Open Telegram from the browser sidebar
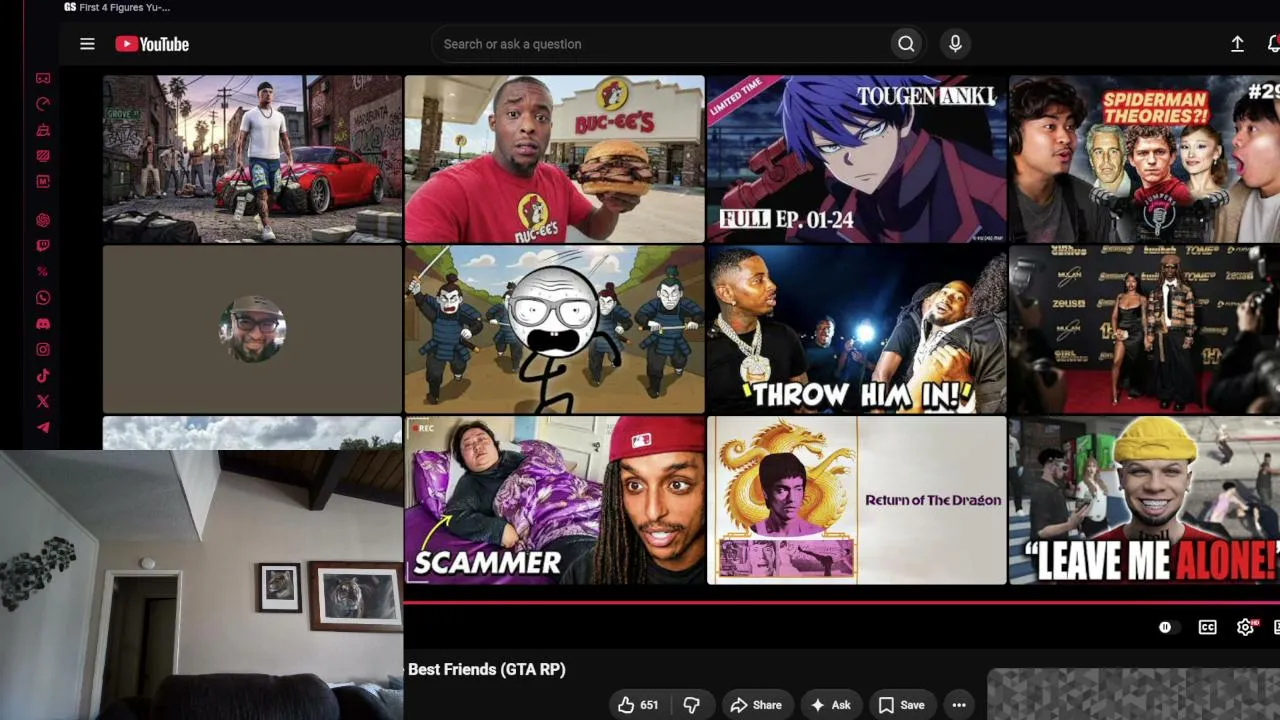Screen dimensions: 1280x720 point(43,428)
